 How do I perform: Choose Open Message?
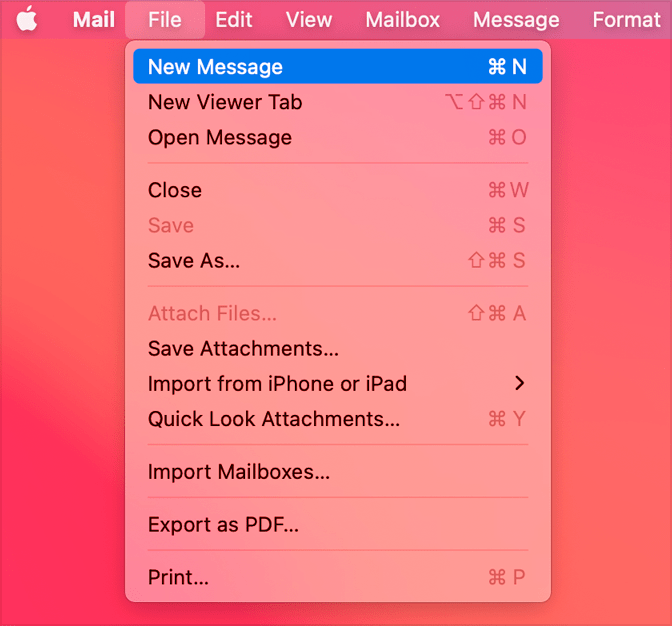click(x=338, y=138)
